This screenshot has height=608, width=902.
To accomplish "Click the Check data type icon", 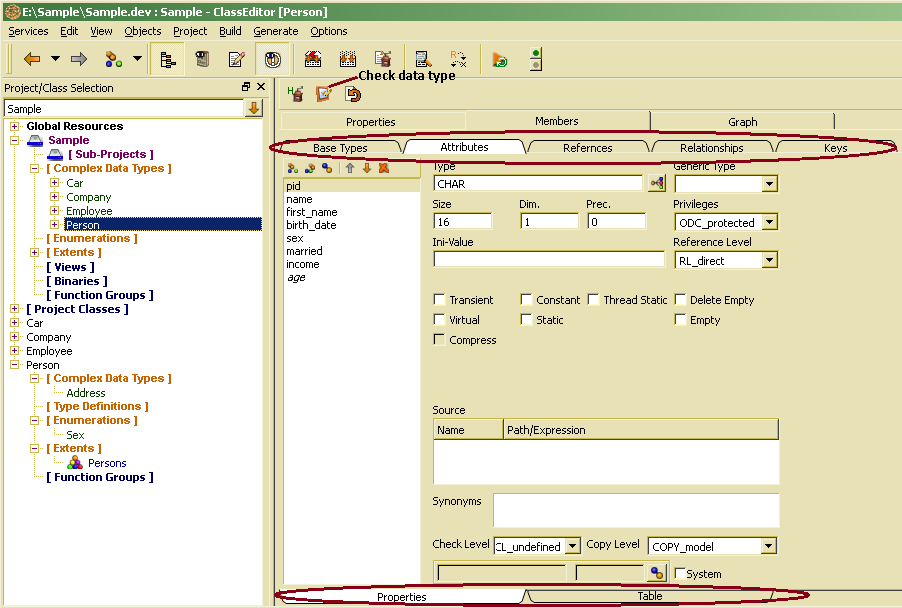I will pyautogui.click(x=323, y=94).
